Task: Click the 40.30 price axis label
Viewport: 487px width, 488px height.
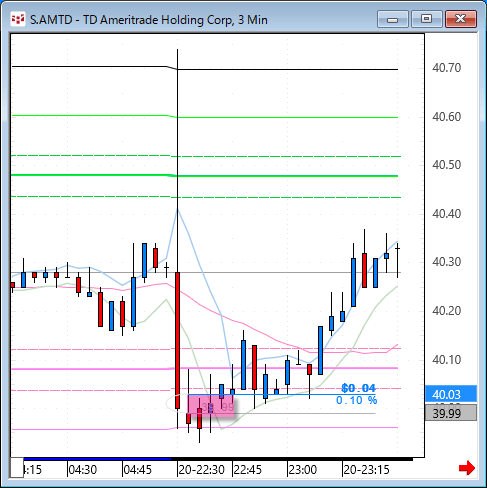Action: point(446,262)
